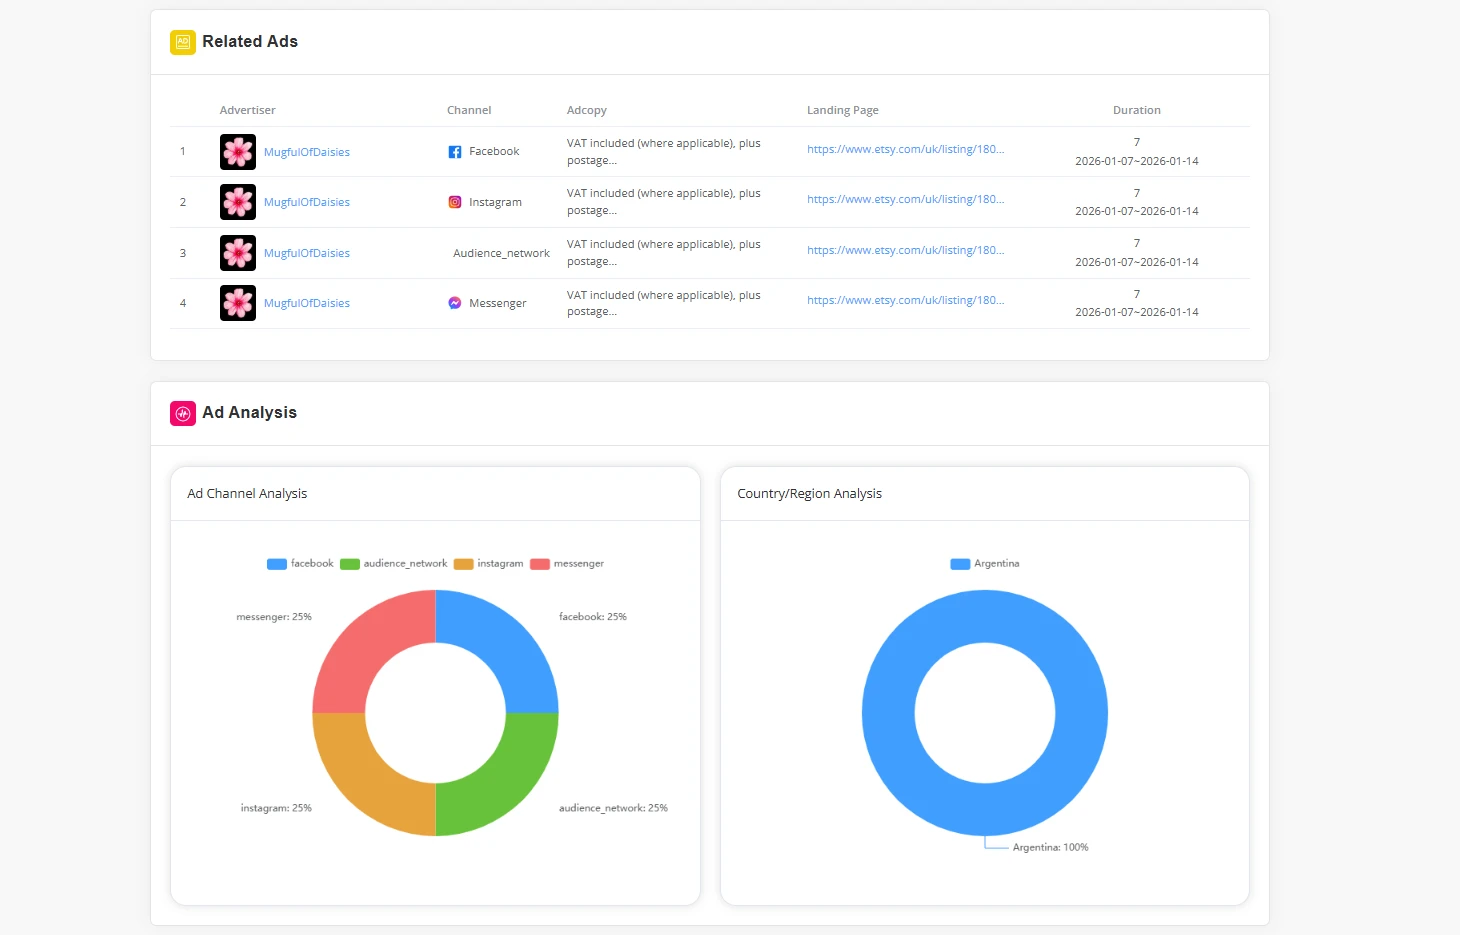Viewport: 1460px width, 935px height.
Task: Click the Instagram channel icon in row 2
Action: [x=455, y=201]
